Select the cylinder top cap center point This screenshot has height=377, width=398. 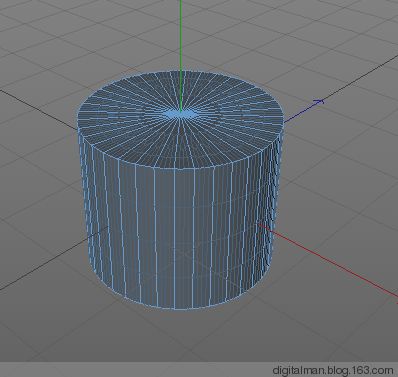point(180,114)
